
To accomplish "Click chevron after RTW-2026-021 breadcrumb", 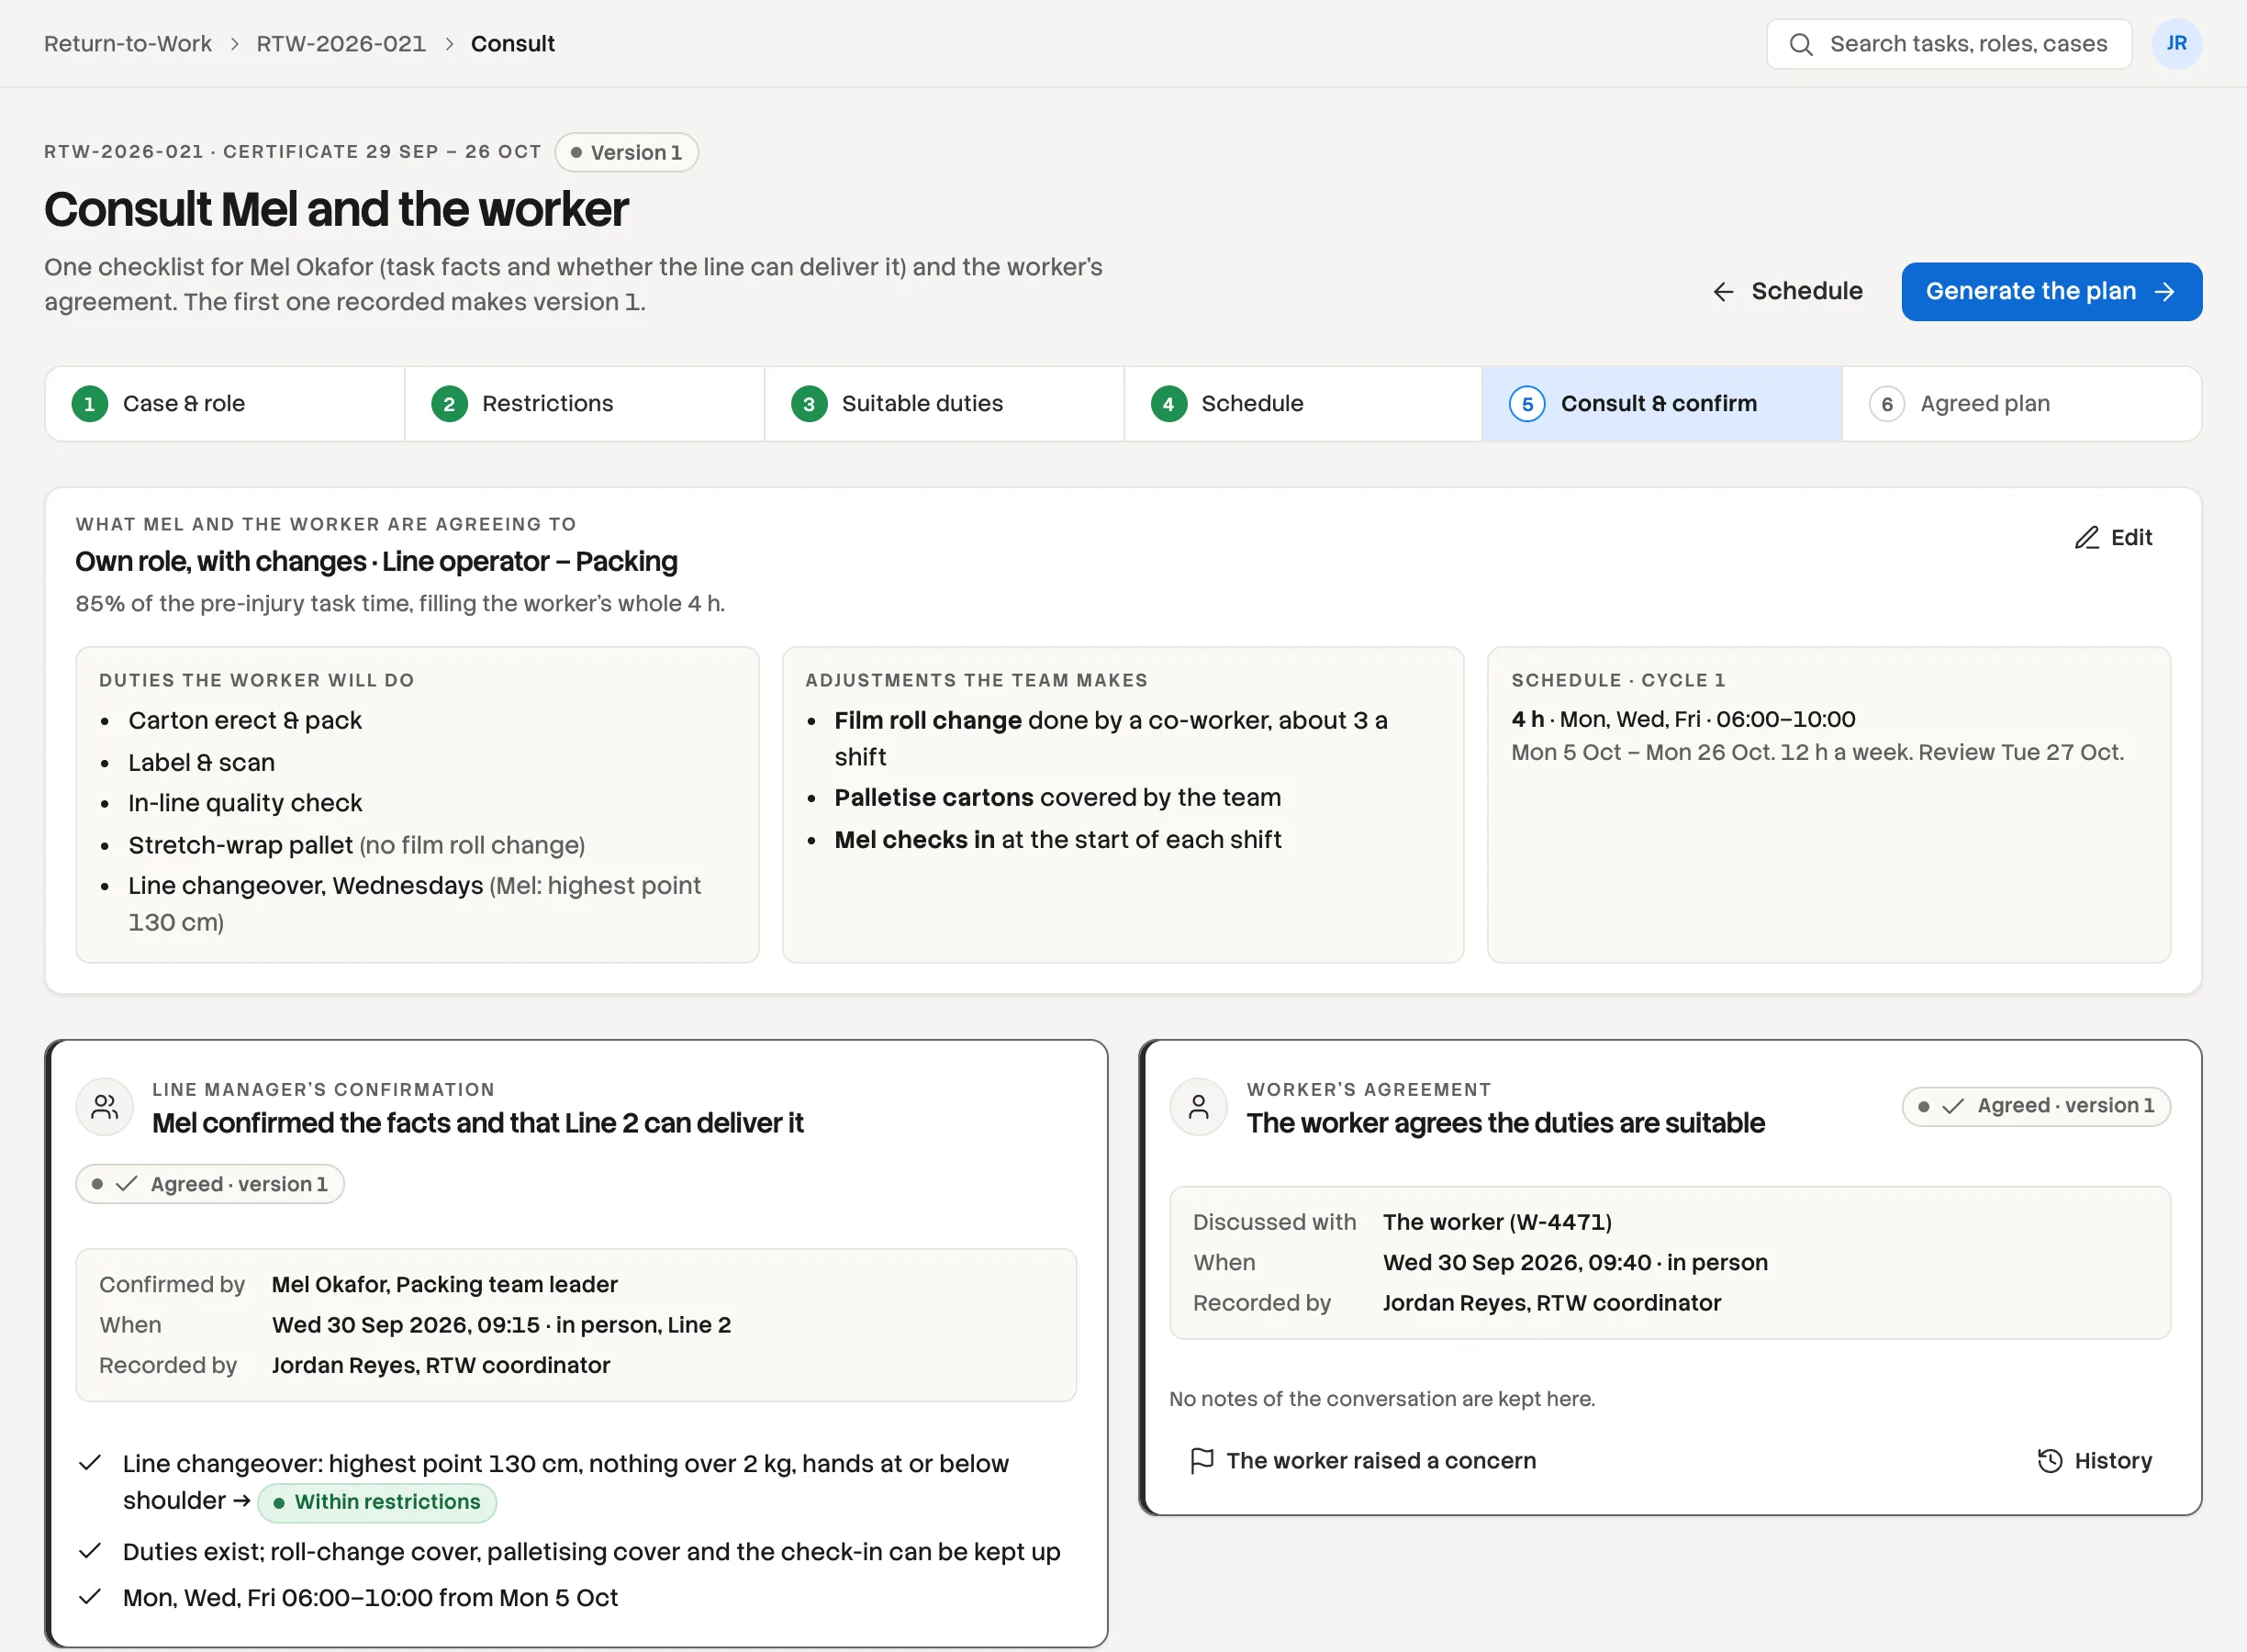I will point(449,44).
